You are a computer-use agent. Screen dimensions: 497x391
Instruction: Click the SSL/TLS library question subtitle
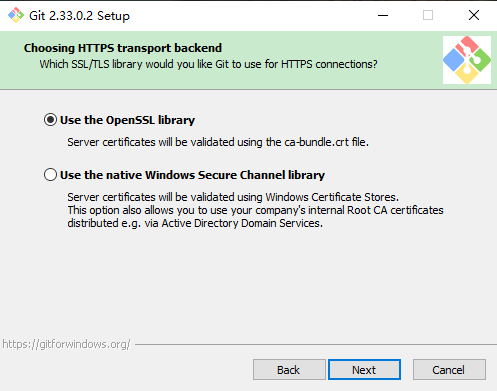208,64
